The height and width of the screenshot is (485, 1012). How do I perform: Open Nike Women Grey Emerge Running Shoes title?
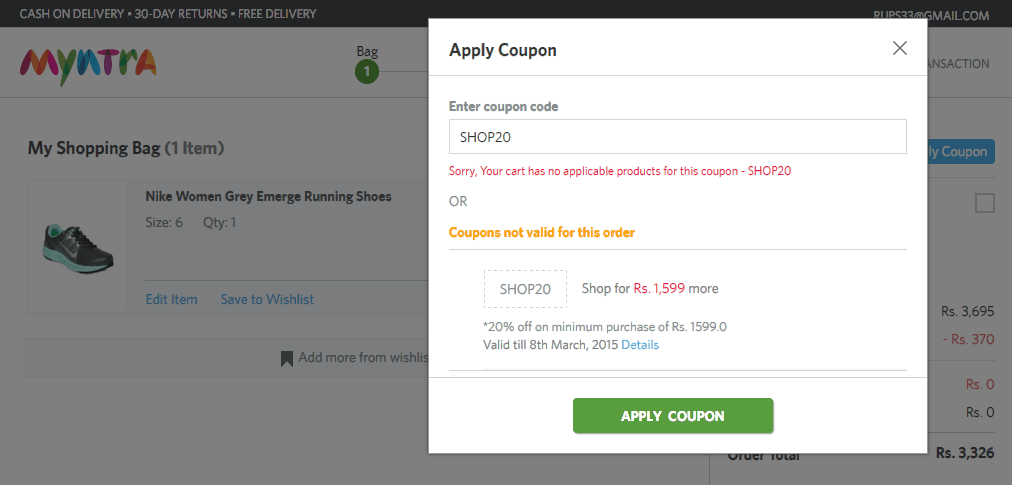pyautogui.click(x=268, y=197)
